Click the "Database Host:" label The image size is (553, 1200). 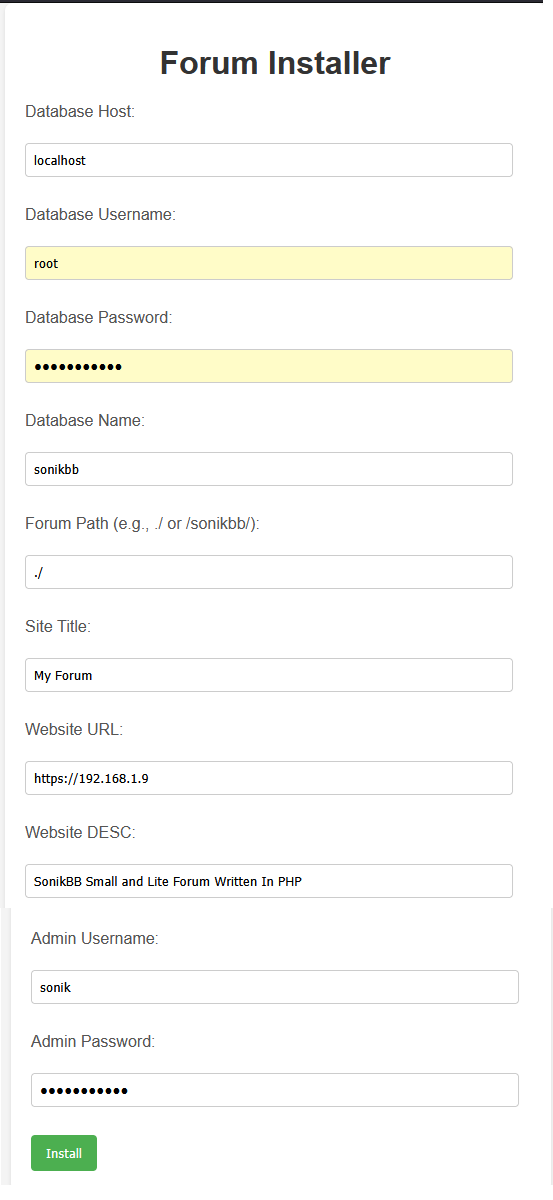(80, 112)
